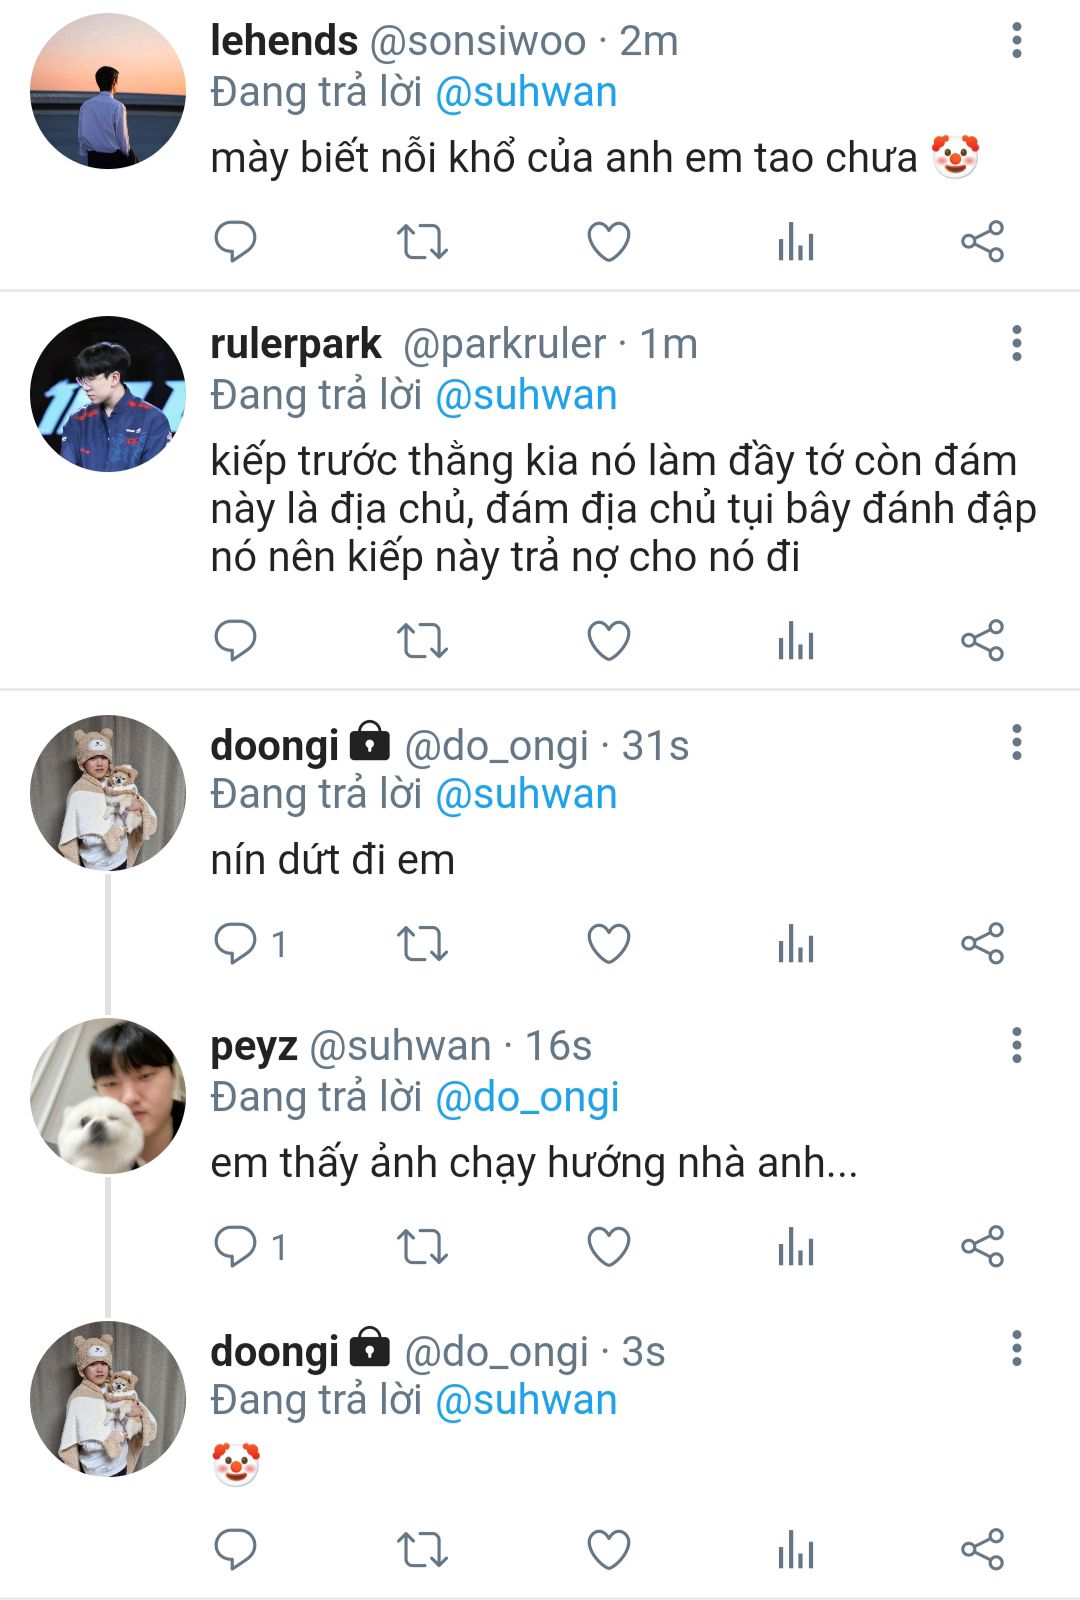Viewport: 1080px width, 1600px height.
Task: Like rulerpark's tweet
Action: (x=608, y=641)
